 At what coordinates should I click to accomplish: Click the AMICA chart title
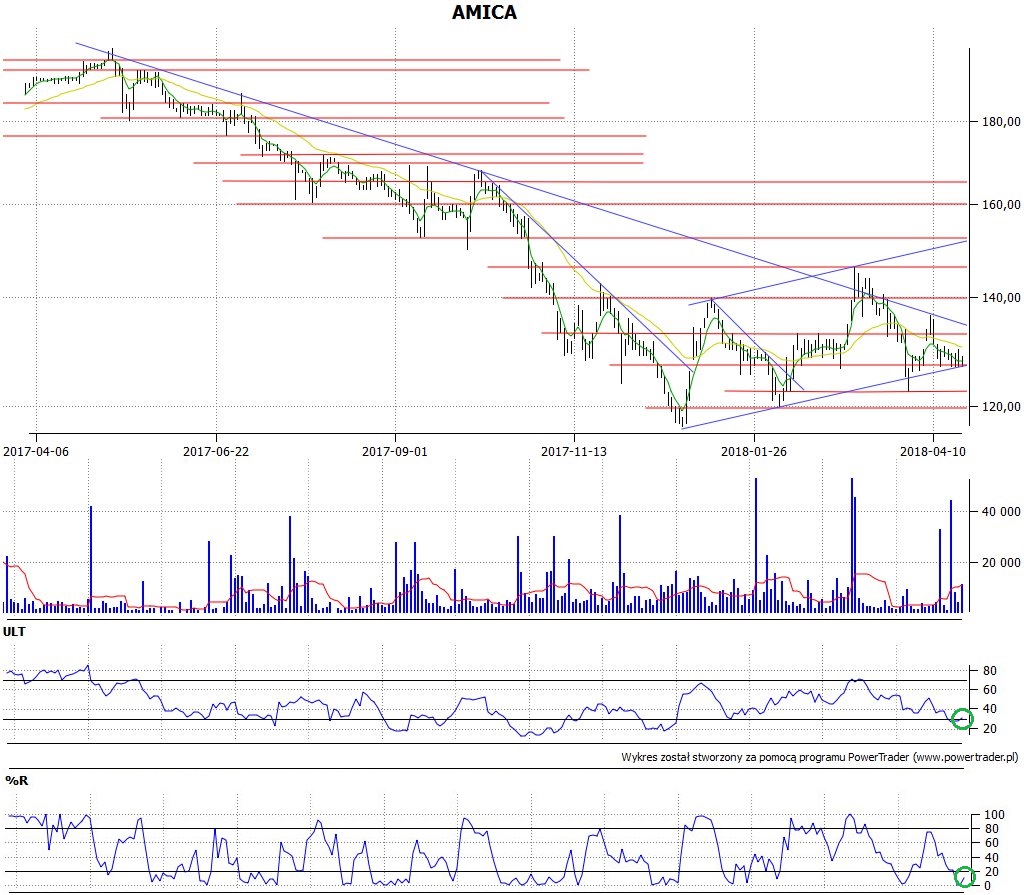(x=484, y=12)
